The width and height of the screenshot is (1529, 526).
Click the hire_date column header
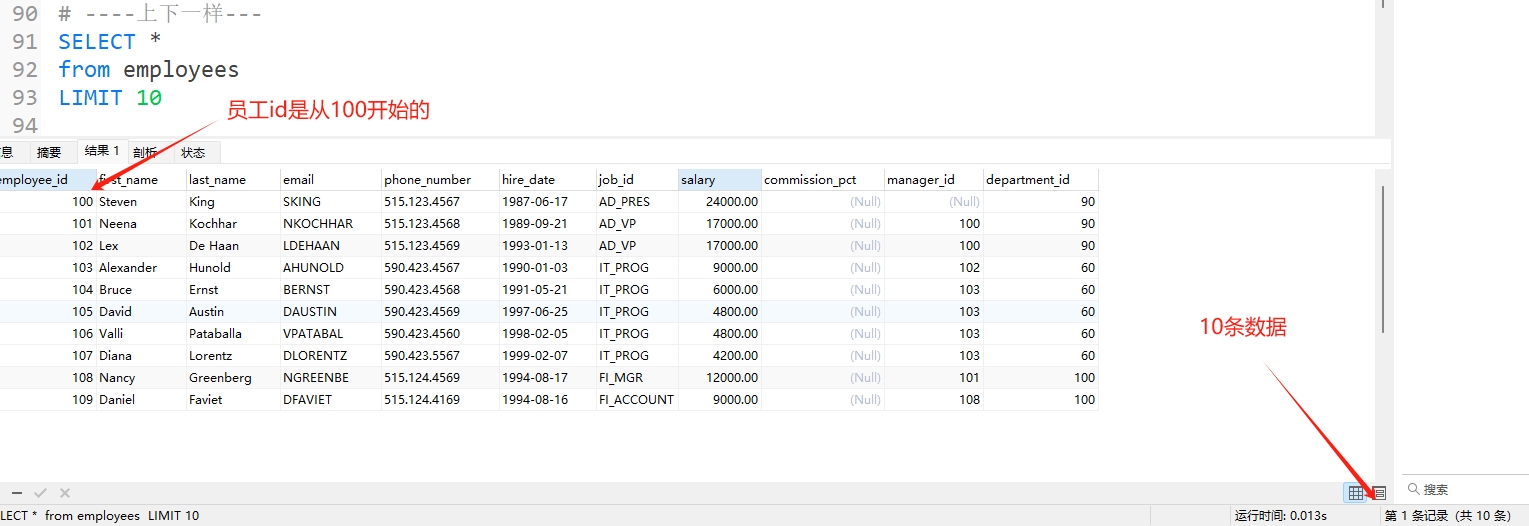point(546,180)
